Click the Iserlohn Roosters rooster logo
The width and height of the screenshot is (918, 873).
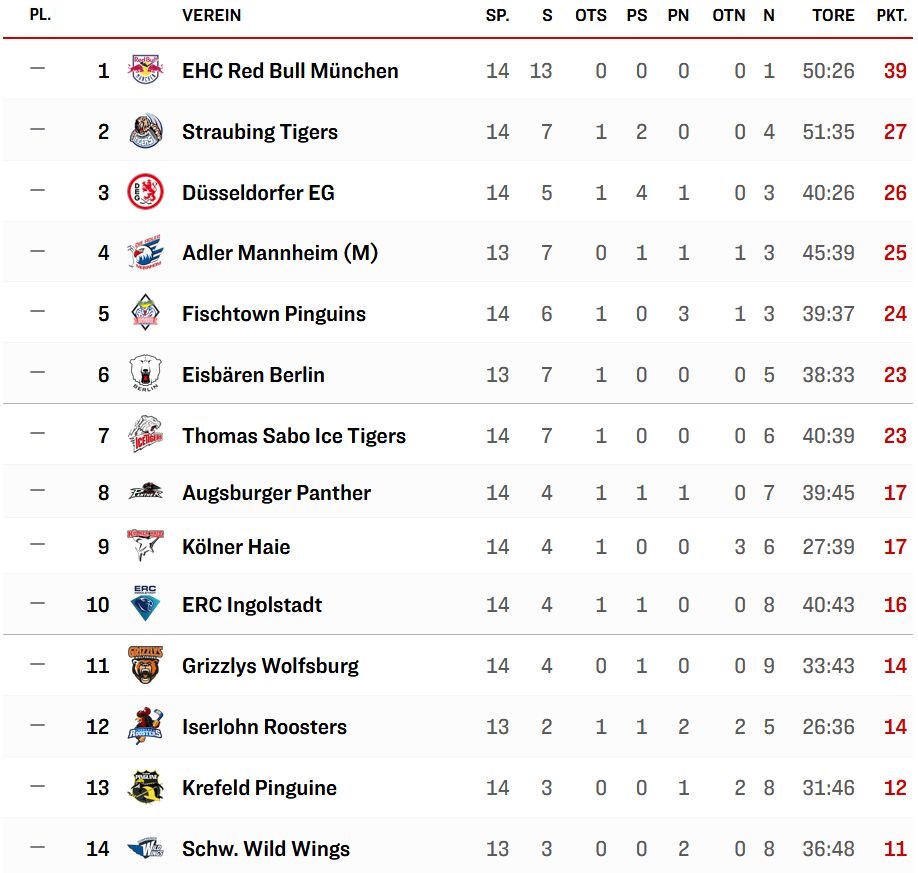[145, 726]
